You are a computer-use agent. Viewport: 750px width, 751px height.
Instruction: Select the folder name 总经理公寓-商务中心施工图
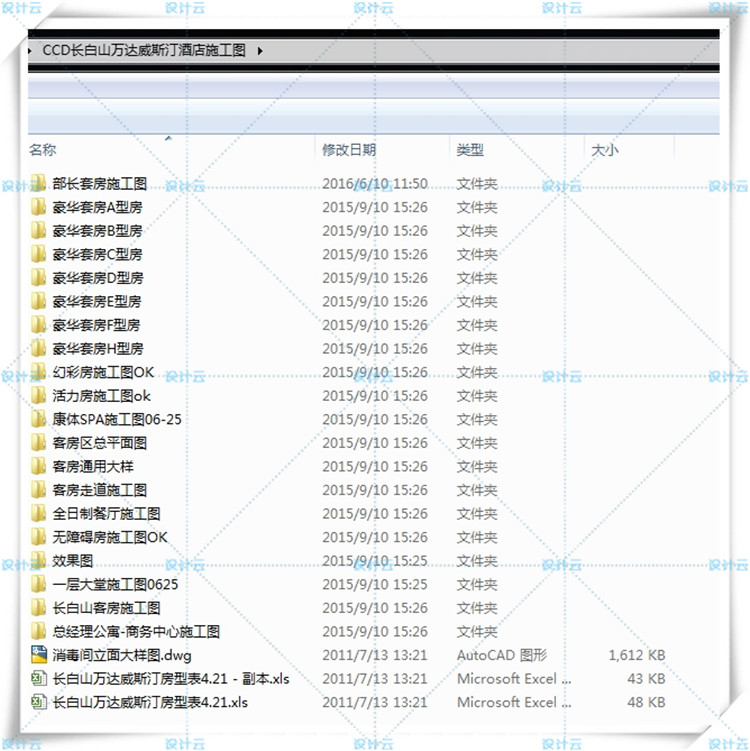(x=136, y=631)
